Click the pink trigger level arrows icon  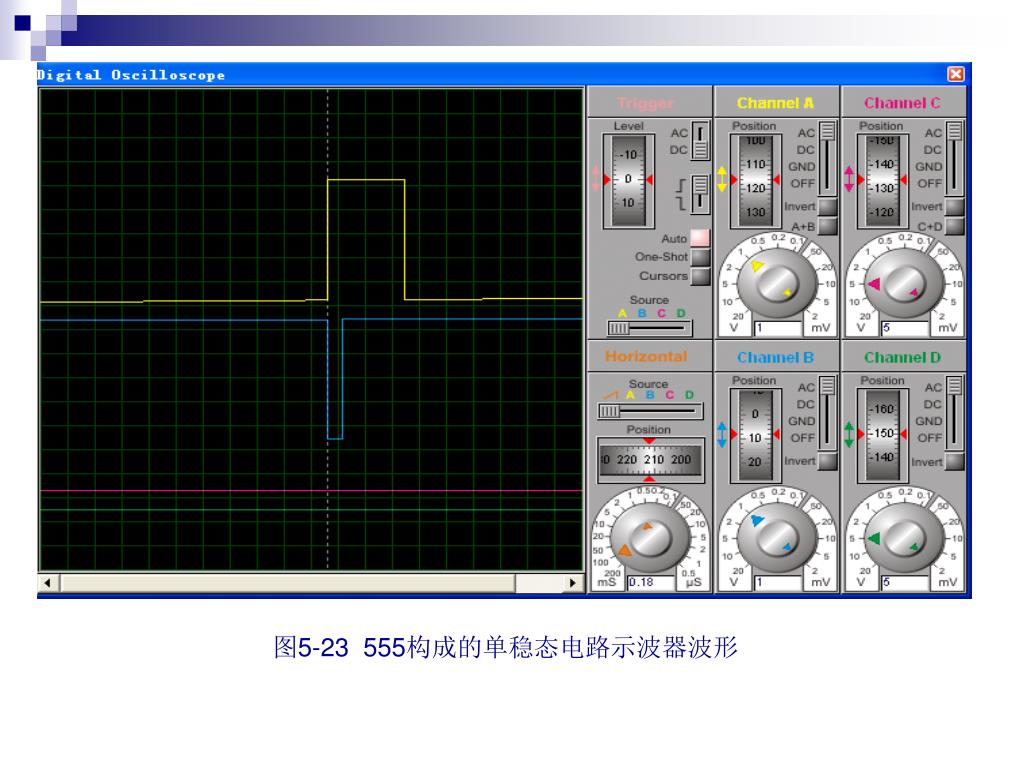[596, 178]
